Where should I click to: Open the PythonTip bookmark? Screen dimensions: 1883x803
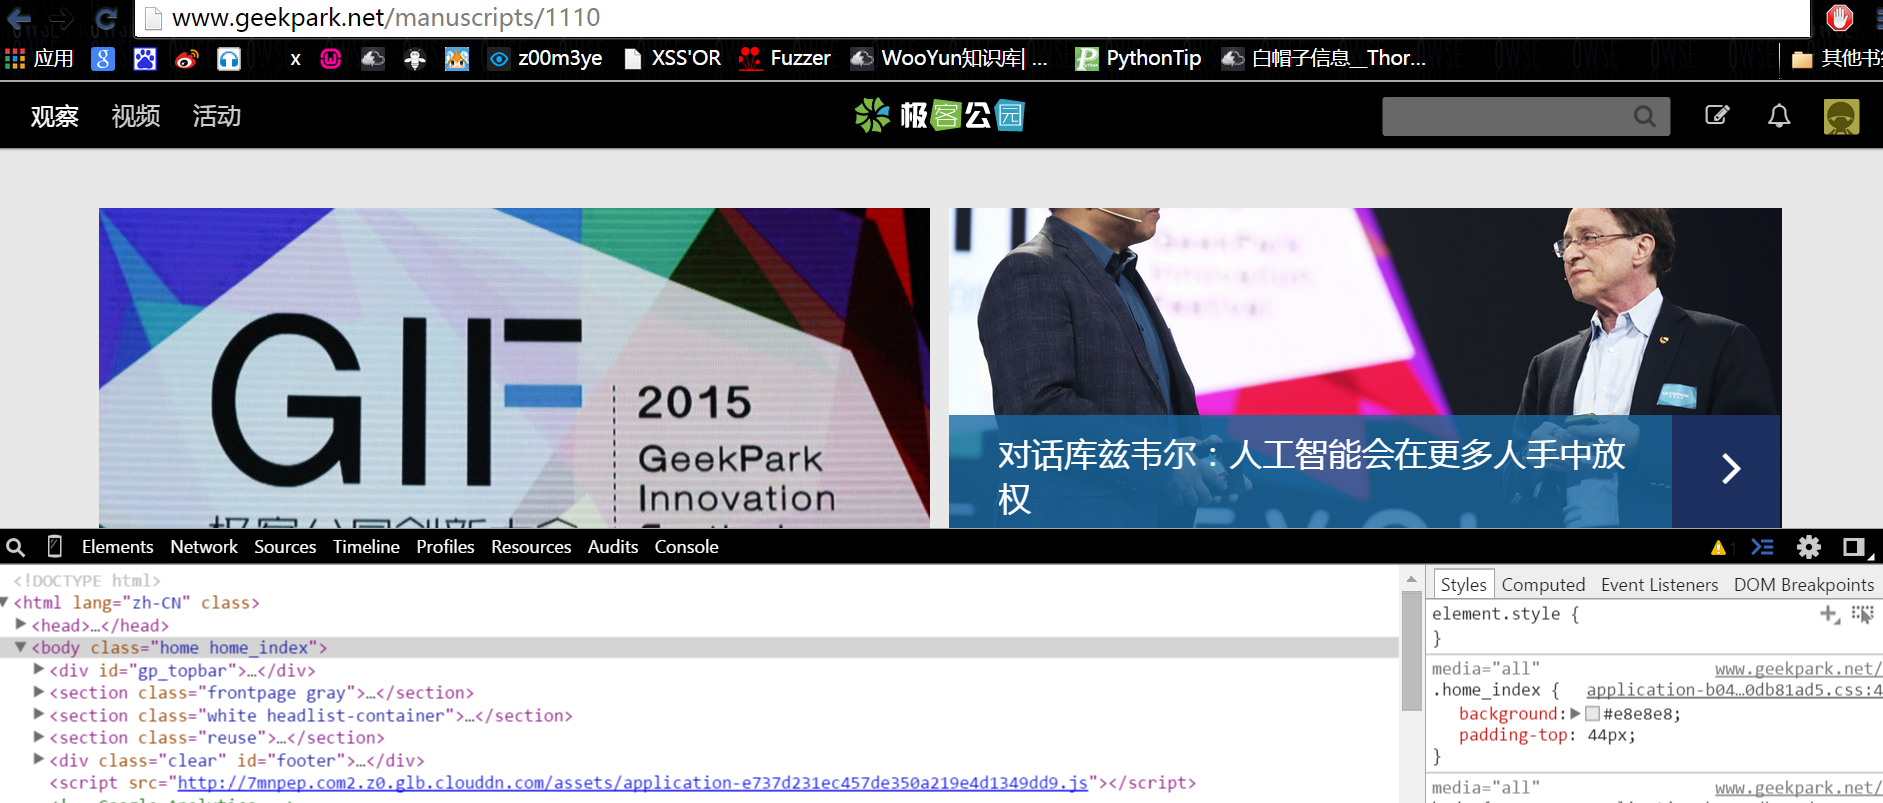coord(1138,59)
